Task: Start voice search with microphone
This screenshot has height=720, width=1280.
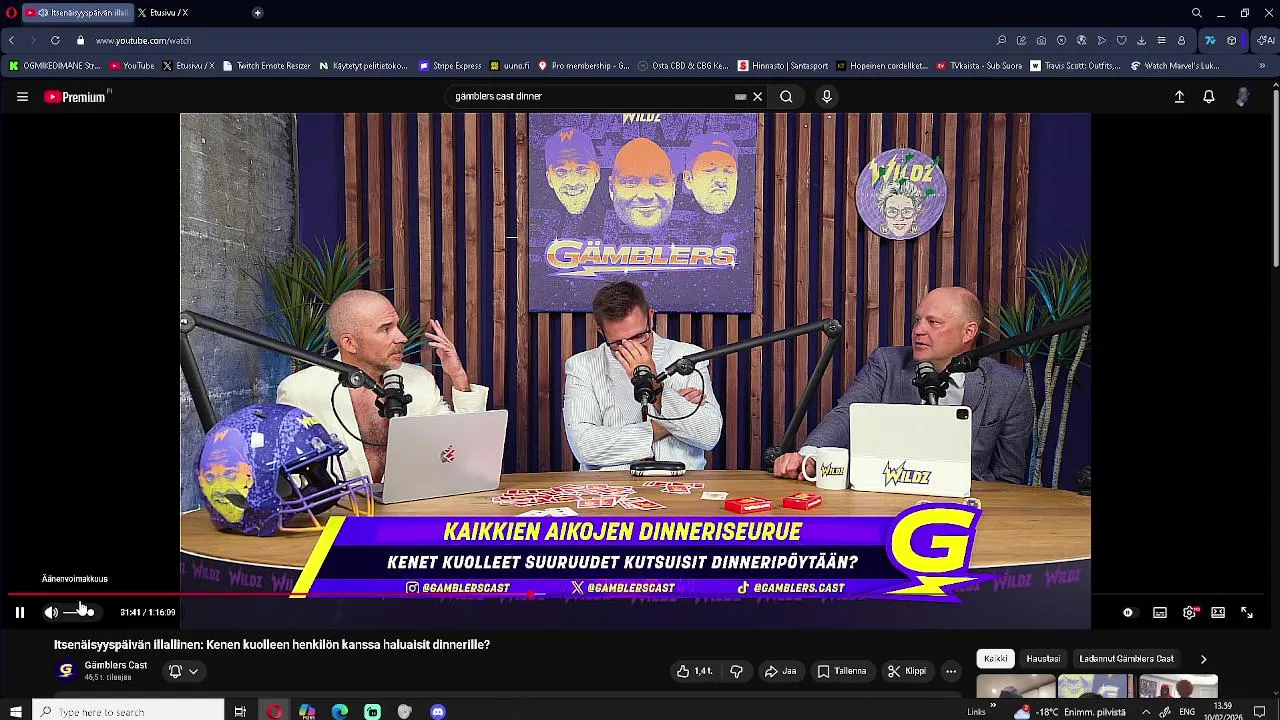Action: point(826,97)
